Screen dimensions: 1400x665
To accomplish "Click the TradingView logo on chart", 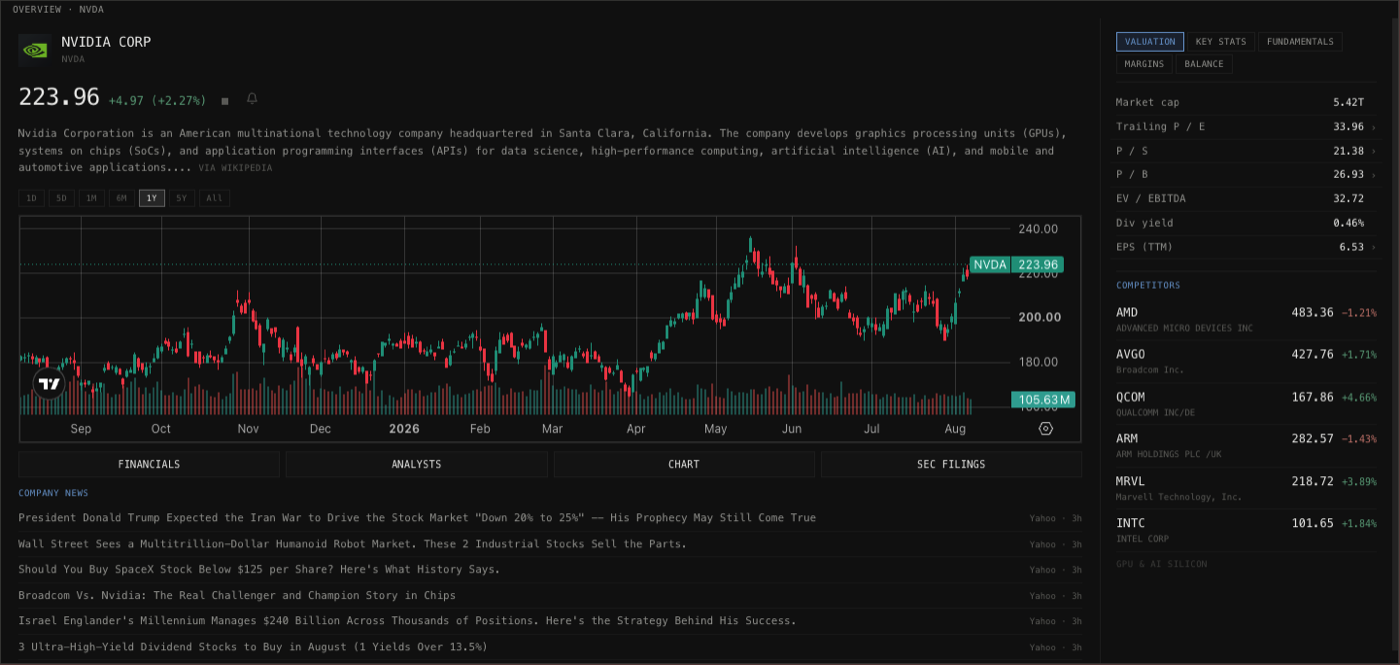I will pos(49,383).
